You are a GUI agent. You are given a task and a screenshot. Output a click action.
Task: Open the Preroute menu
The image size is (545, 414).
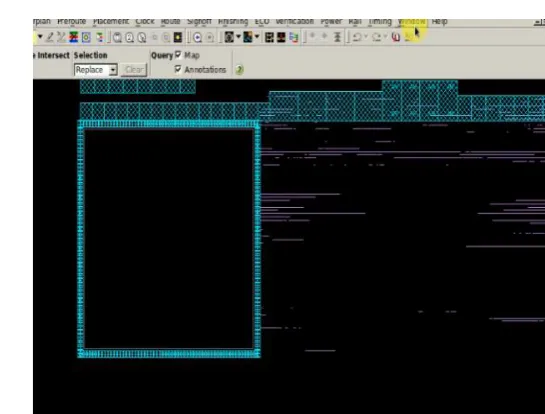coord(72,22)
